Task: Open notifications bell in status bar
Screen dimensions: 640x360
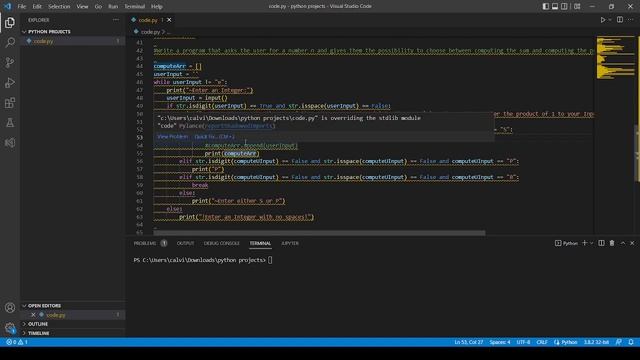Action: coord(631,342)
